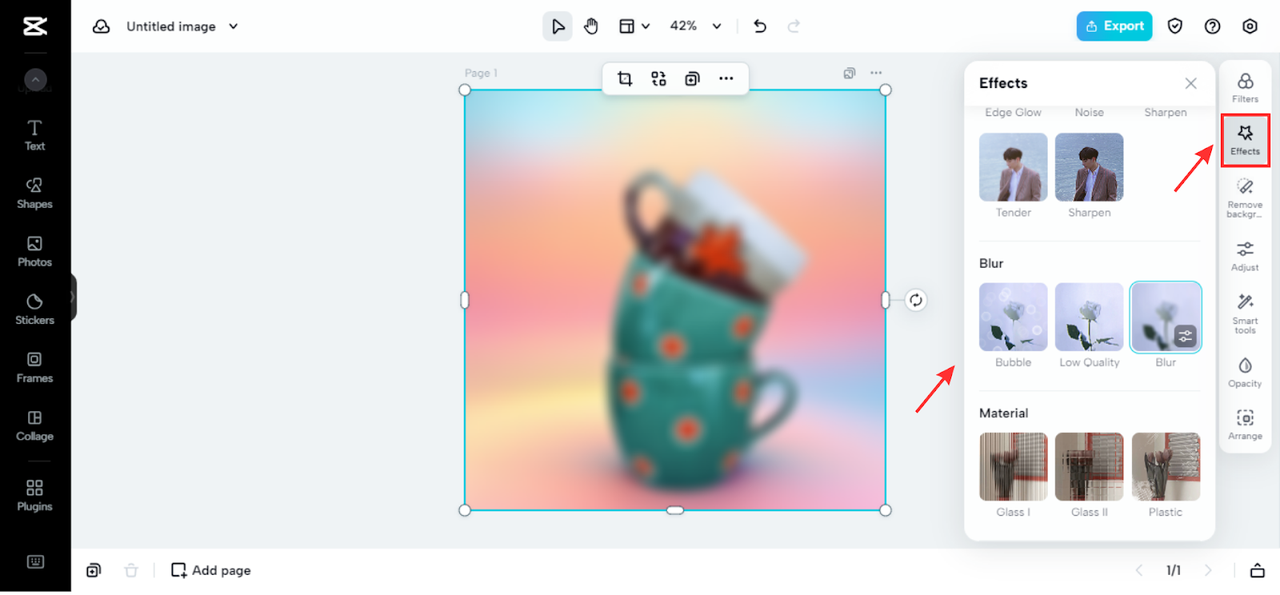The height and width of the screenshot is (595, 1280).
Task: Click the blurred cups image on canvas
Action: (x=675, y=300)
